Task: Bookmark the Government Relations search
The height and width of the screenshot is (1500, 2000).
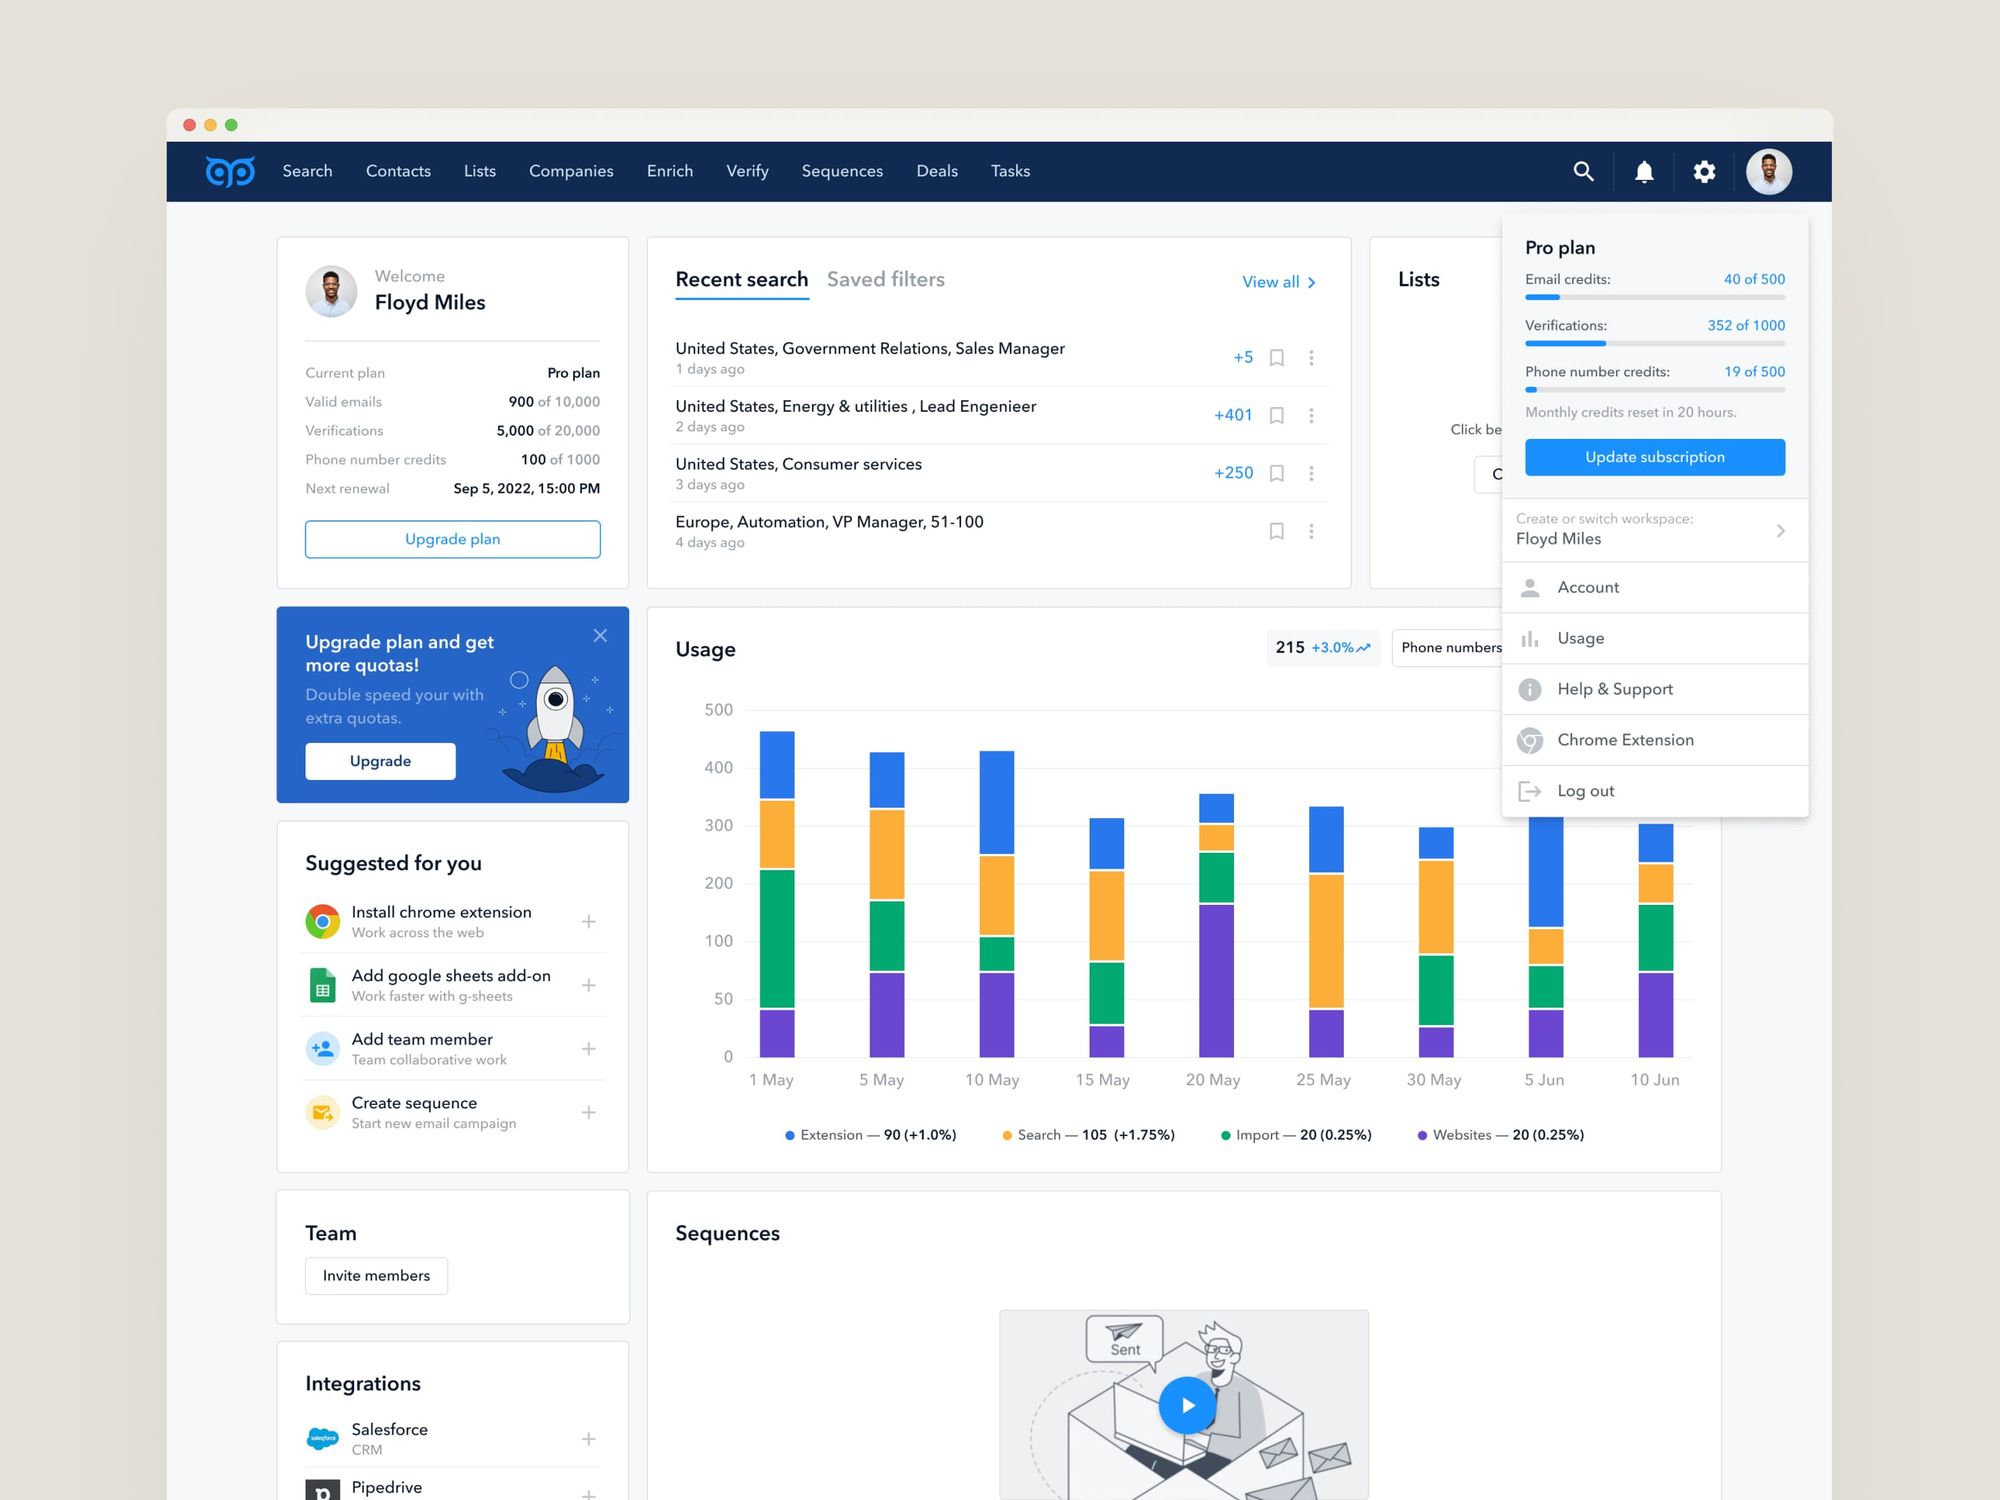Action: pos(1277,357)
